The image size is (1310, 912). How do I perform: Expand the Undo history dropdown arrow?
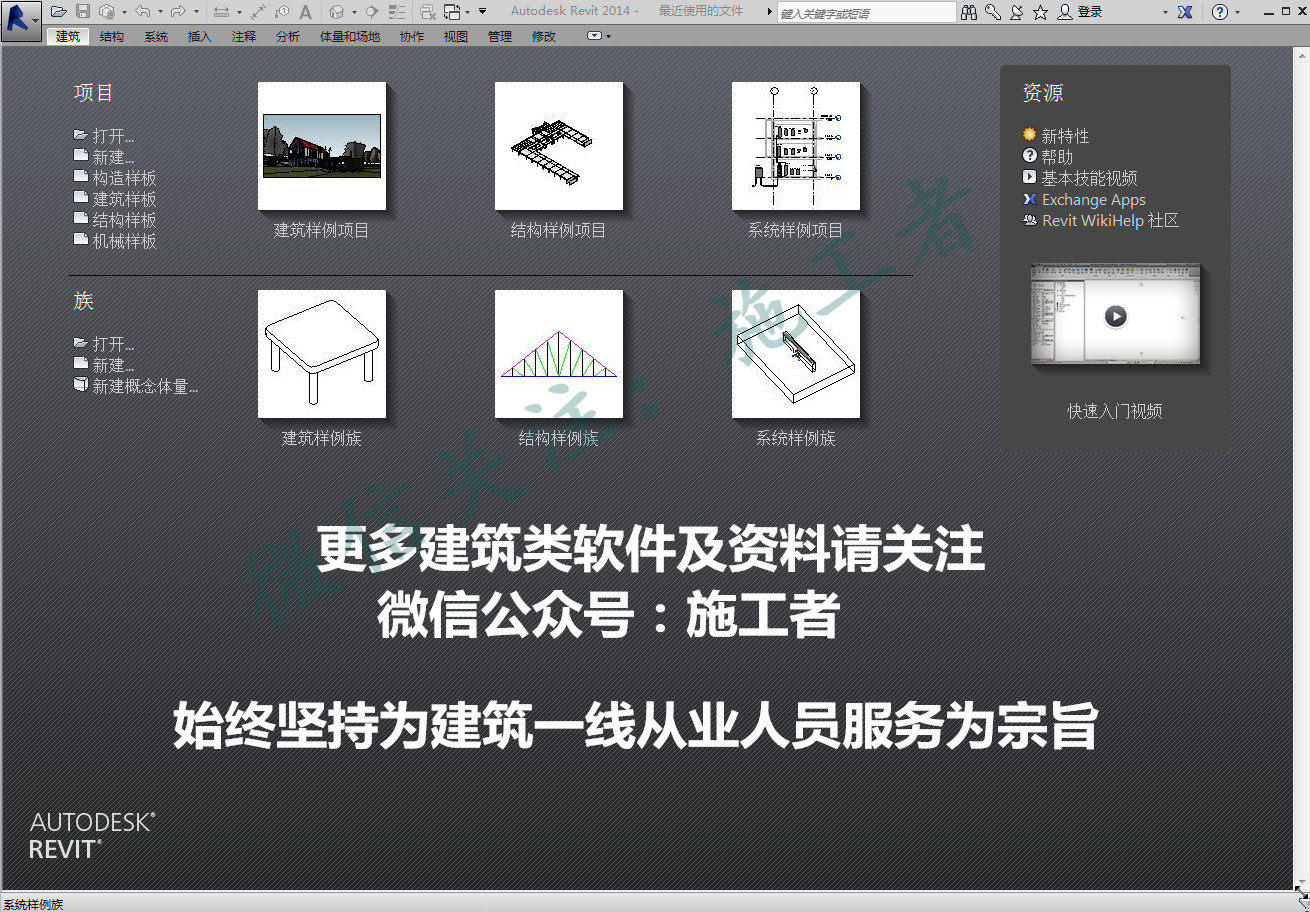(160, 12)
